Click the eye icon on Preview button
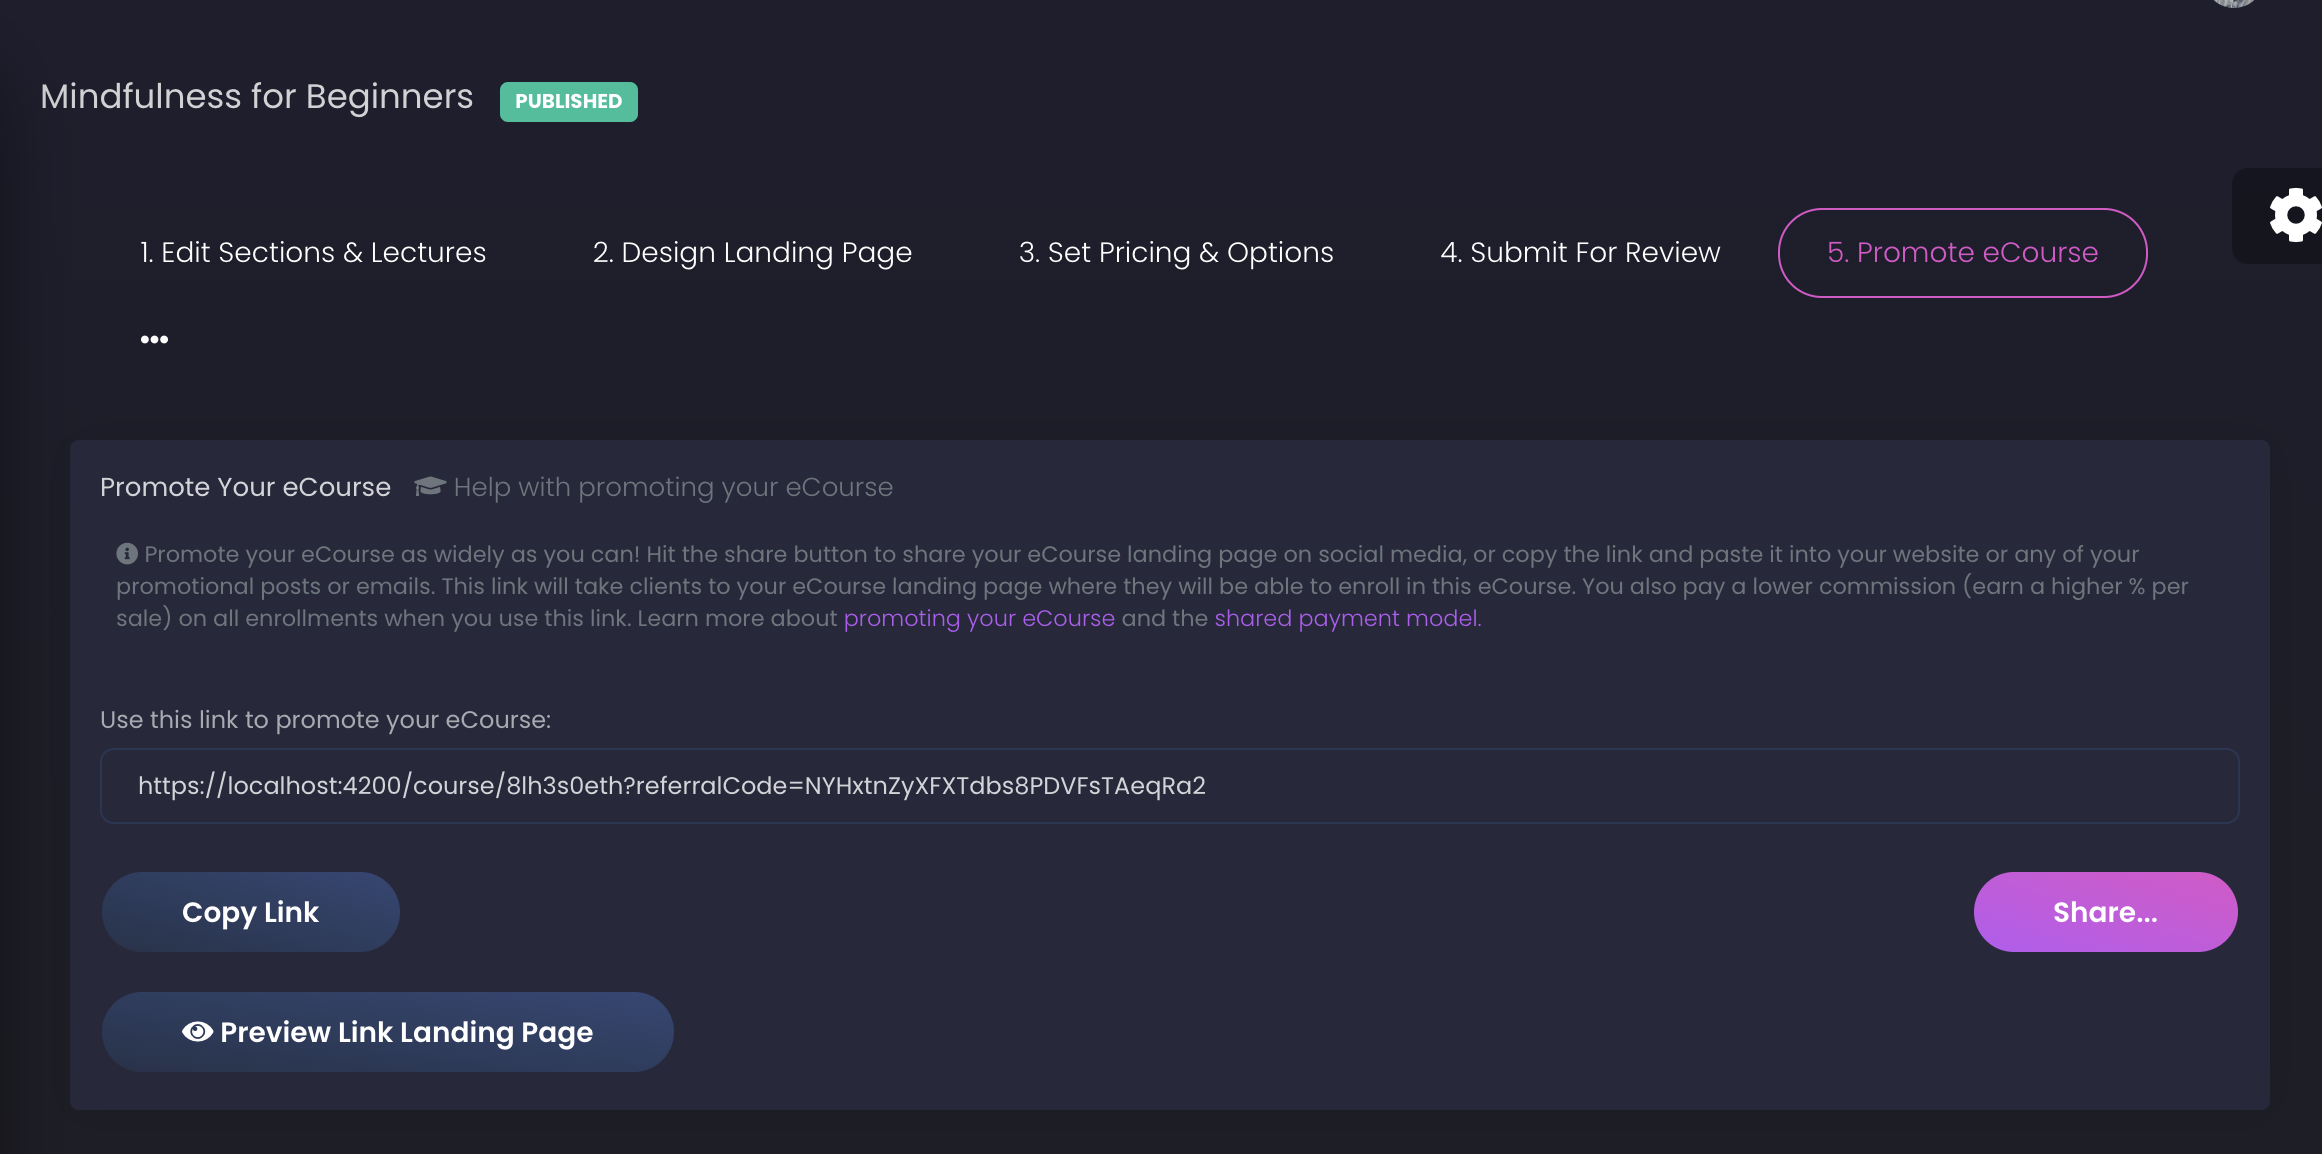 coord(197,1032)
